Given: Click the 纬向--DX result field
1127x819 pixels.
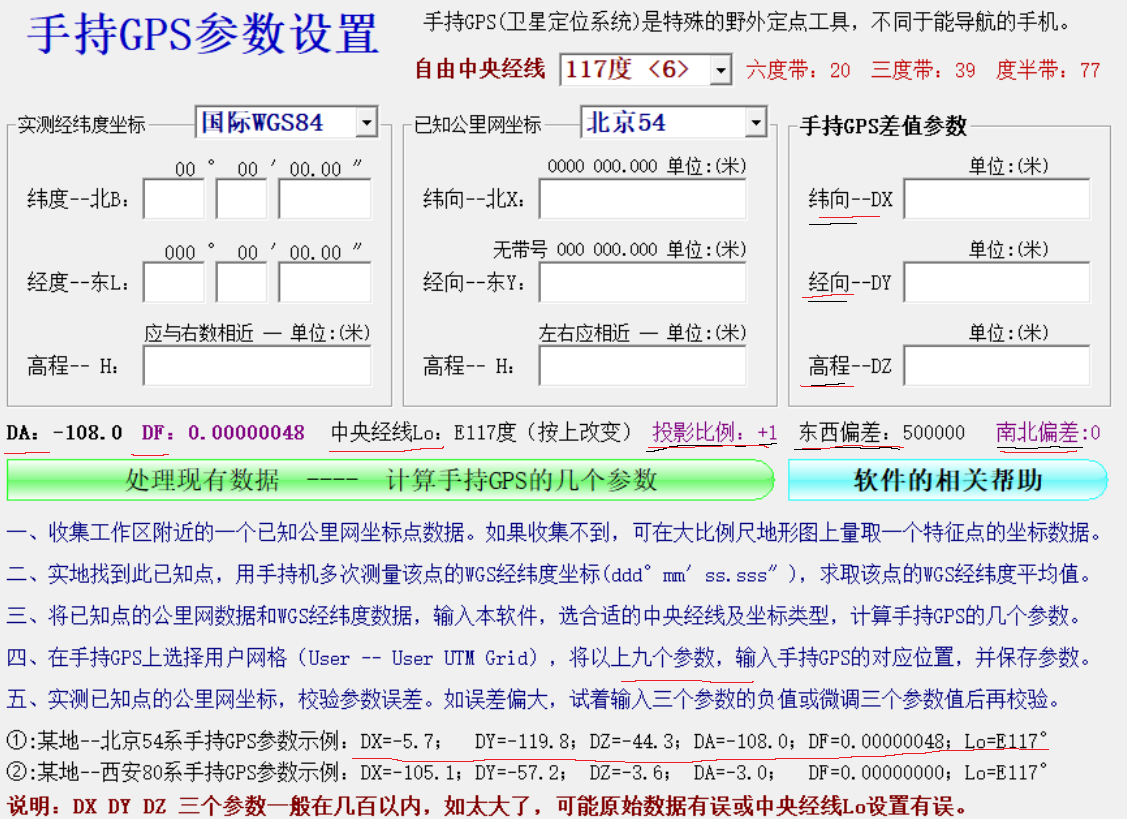Looking at the screenshot, I should point(997,199).
